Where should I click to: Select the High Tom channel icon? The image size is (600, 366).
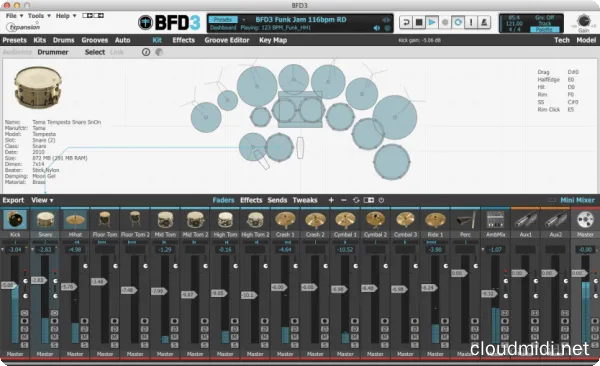(x=225, y=220)
